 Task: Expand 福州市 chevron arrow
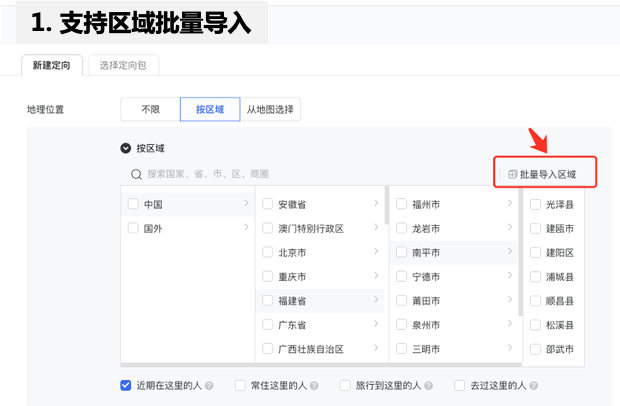(510, 203)
